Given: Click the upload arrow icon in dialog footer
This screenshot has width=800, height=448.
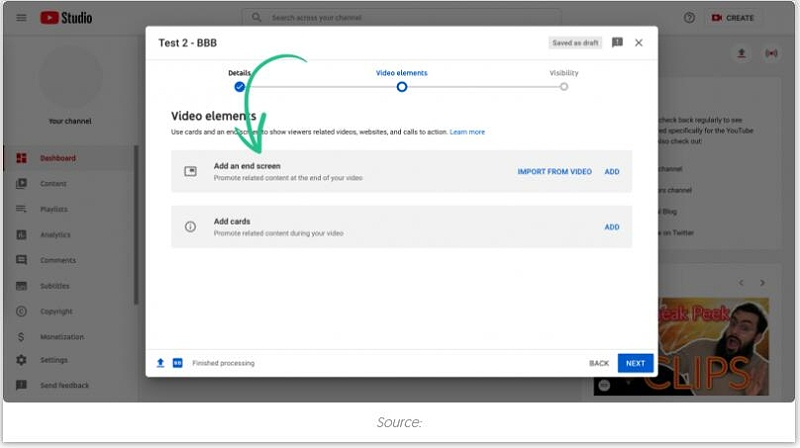Looking at the screenshot, I should click(160, 363).
